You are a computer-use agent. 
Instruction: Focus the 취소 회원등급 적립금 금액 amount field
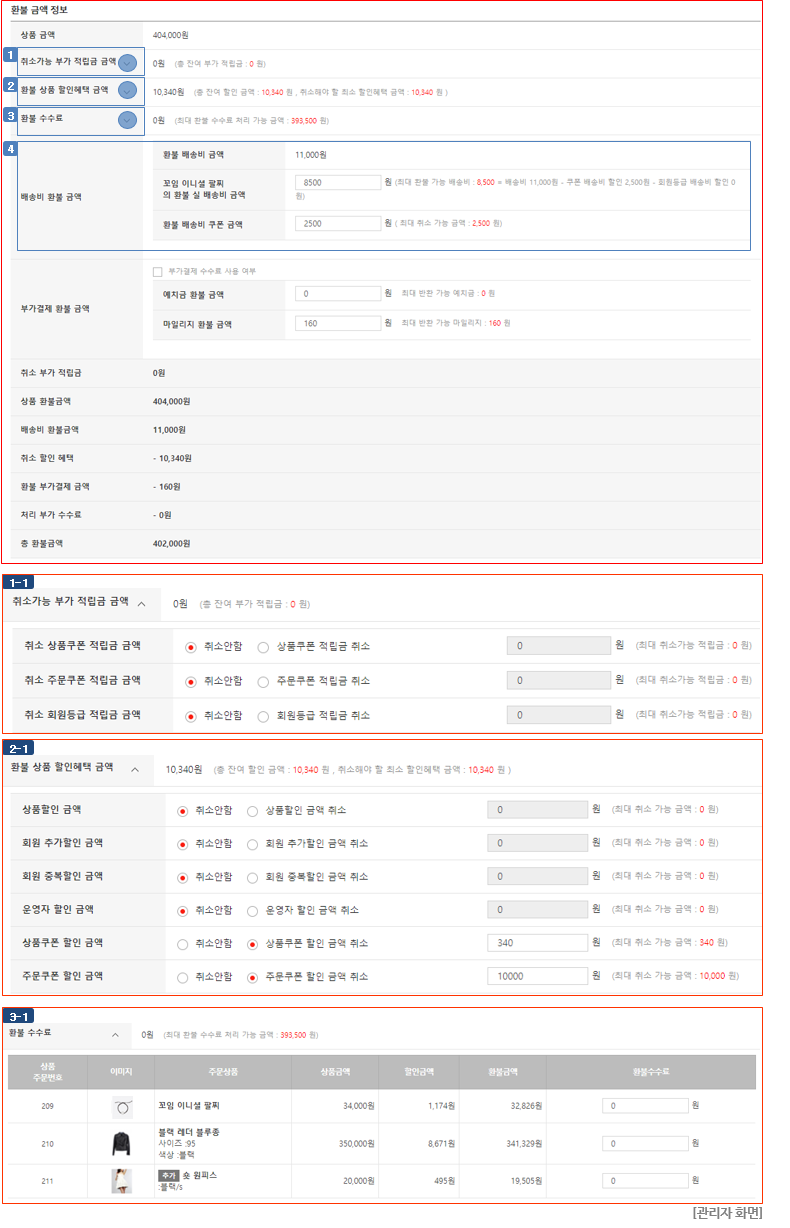point(559,715)
